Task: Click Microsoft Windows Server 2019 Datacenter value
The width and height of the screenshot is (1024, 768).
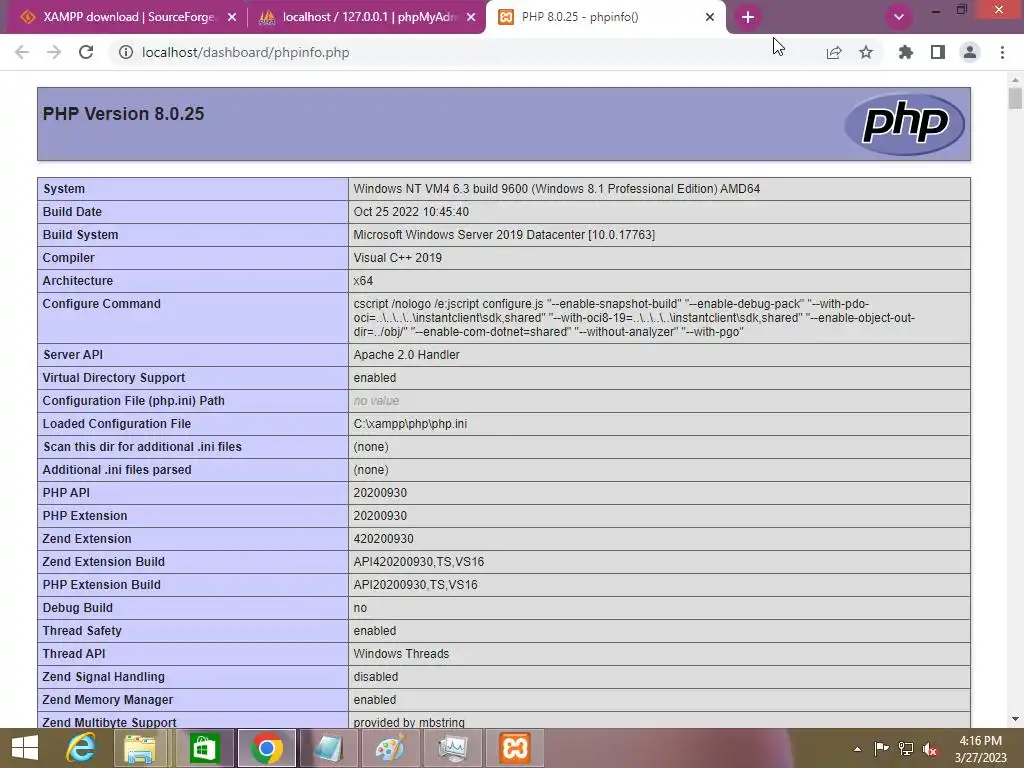Action: pyautogui.click(x=504, y=234)
